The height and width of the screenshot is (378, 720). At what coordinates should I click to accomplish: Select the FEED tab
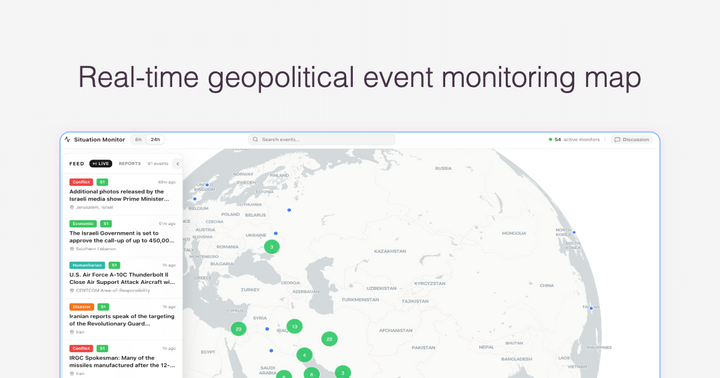click(77, 164)
